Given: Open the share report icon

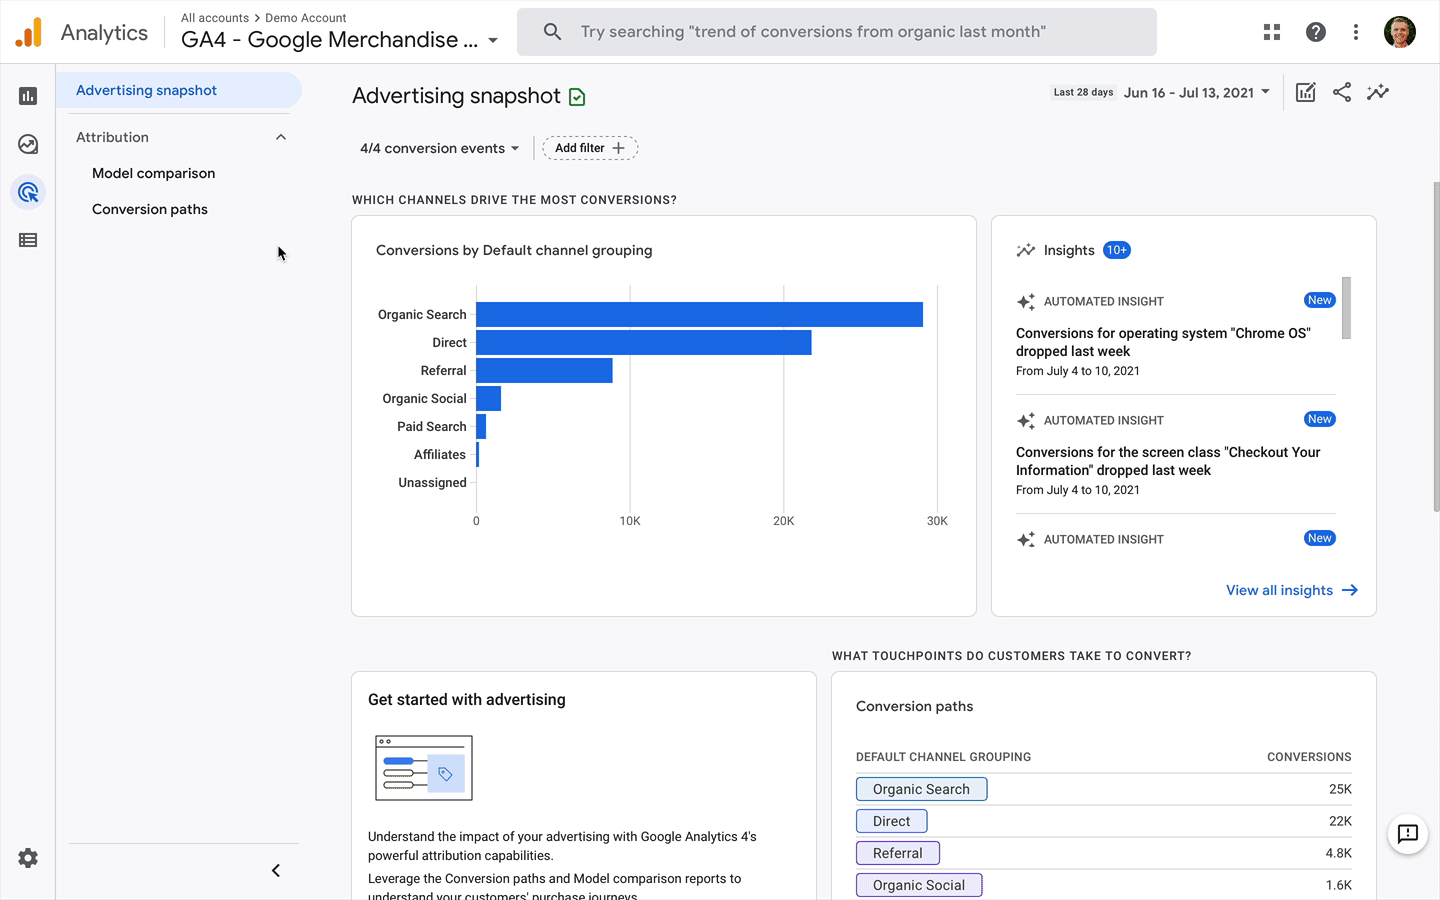Looking at the screenshot, I should [x=1341, y=91].
